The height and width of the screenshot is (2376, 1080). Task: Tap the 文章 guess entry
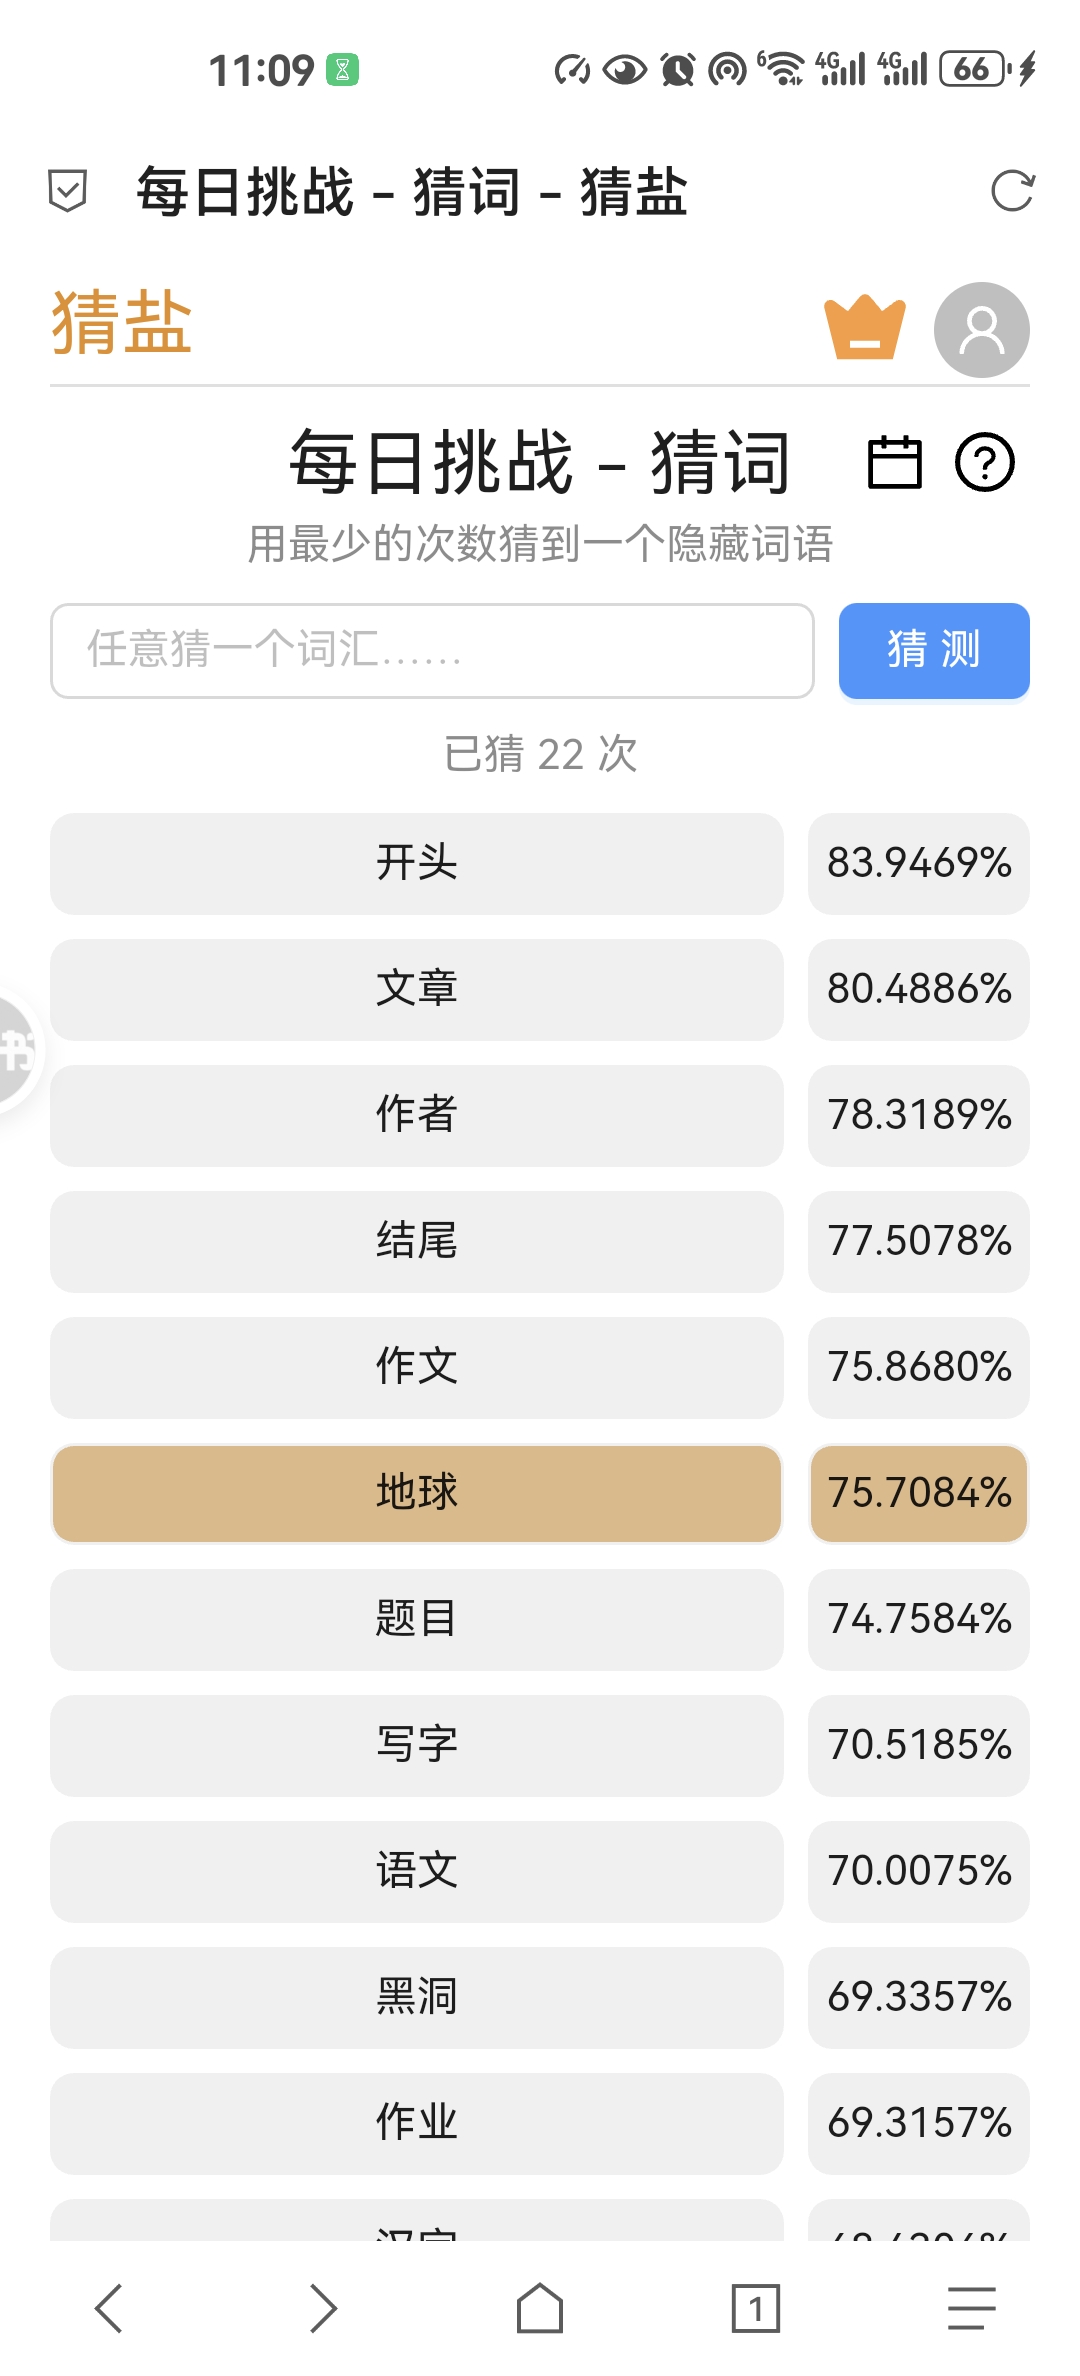(x=416, y=989)
